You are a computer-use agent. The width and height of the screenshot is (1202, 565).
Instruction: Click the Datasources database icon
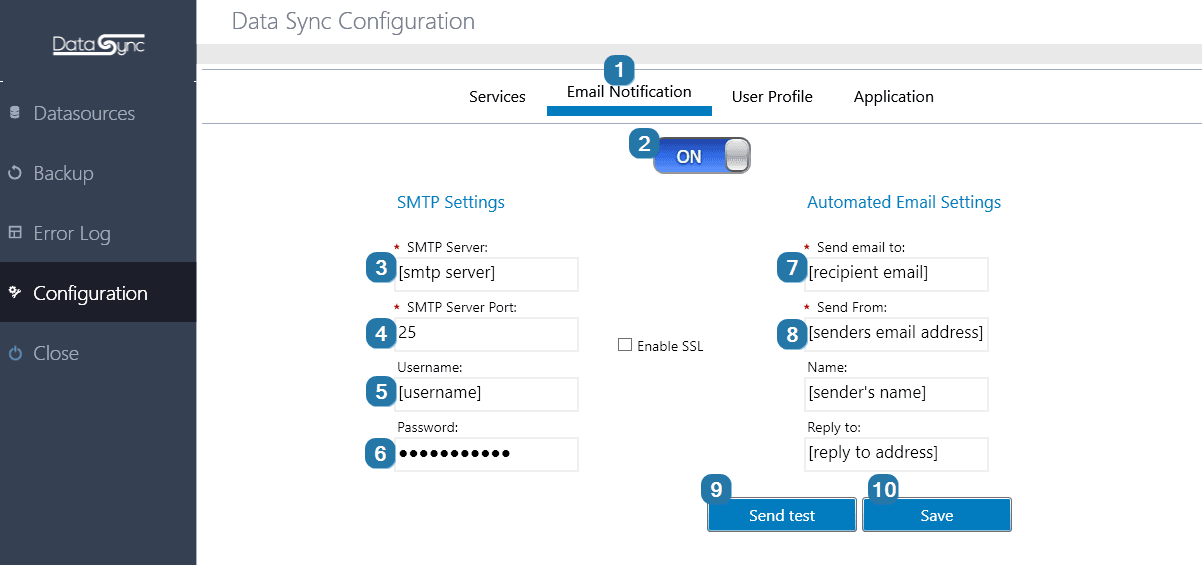coord(14,113)
